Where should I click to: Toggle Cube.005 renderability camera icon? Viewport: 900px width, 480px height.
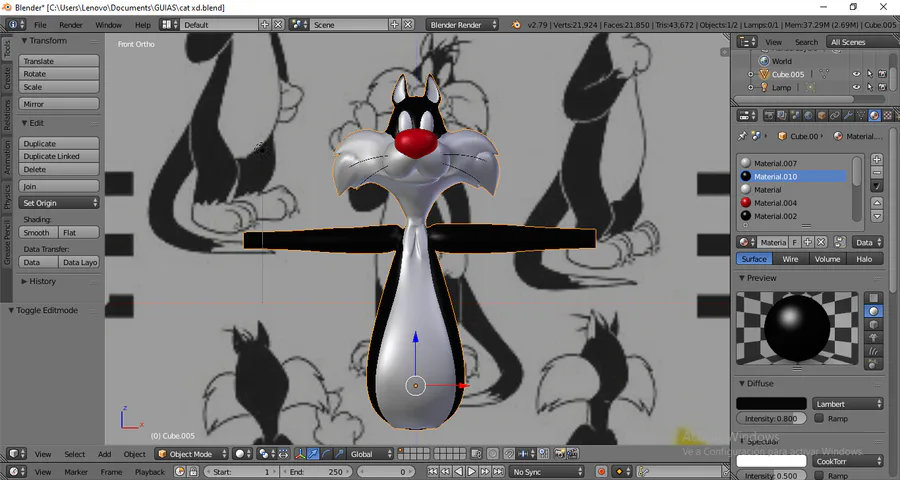point(882,74)
